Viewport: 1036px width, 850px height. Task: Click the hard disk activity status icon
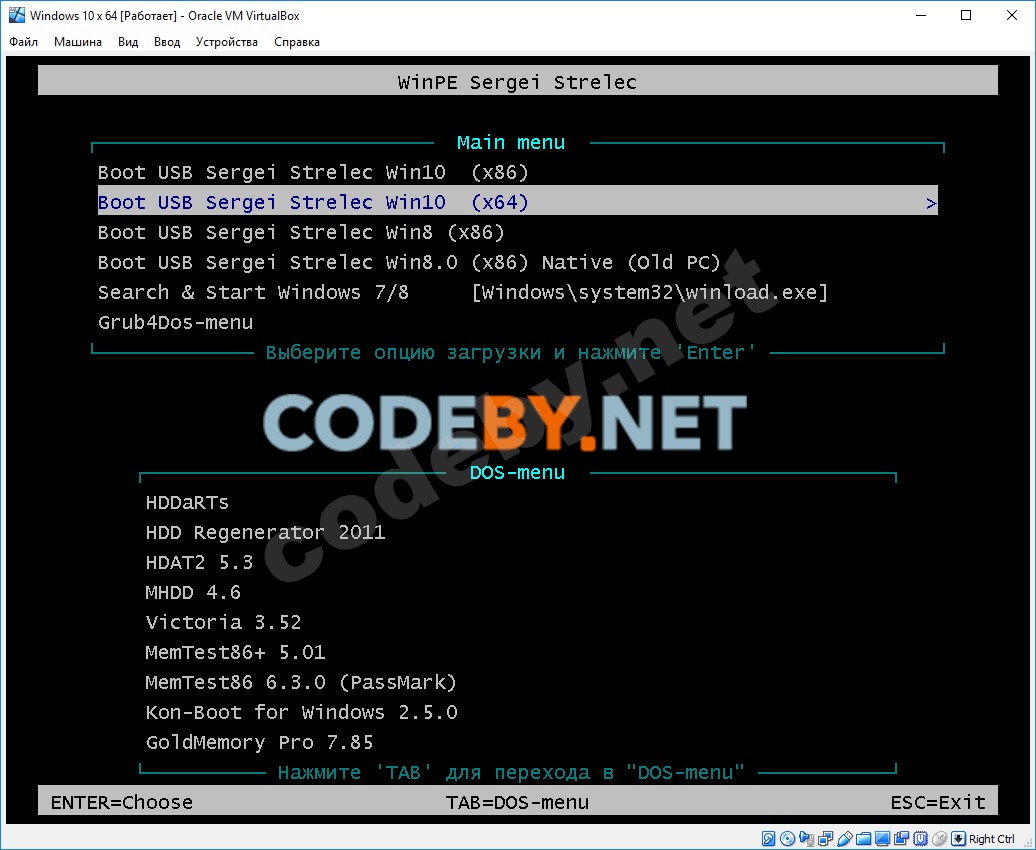tap(768, 839)
